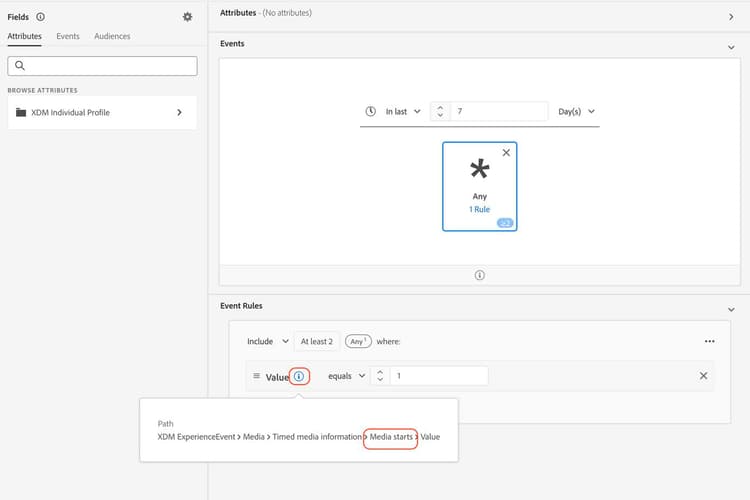
Task: Click the attribute search field
Action: pyautogui.click(x=102, y=66)
